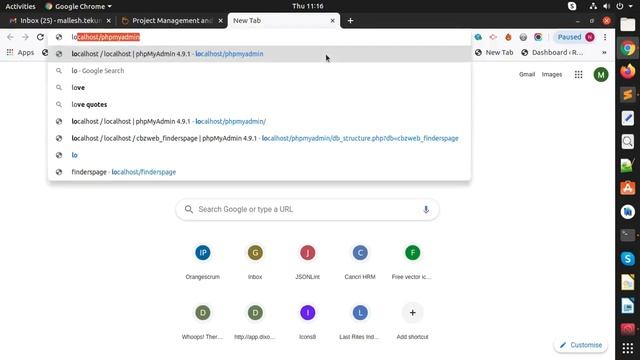This screenshot has width=640, height=360.
Task: Choose the 'love' search suggestion
Action: pos(259,87)
